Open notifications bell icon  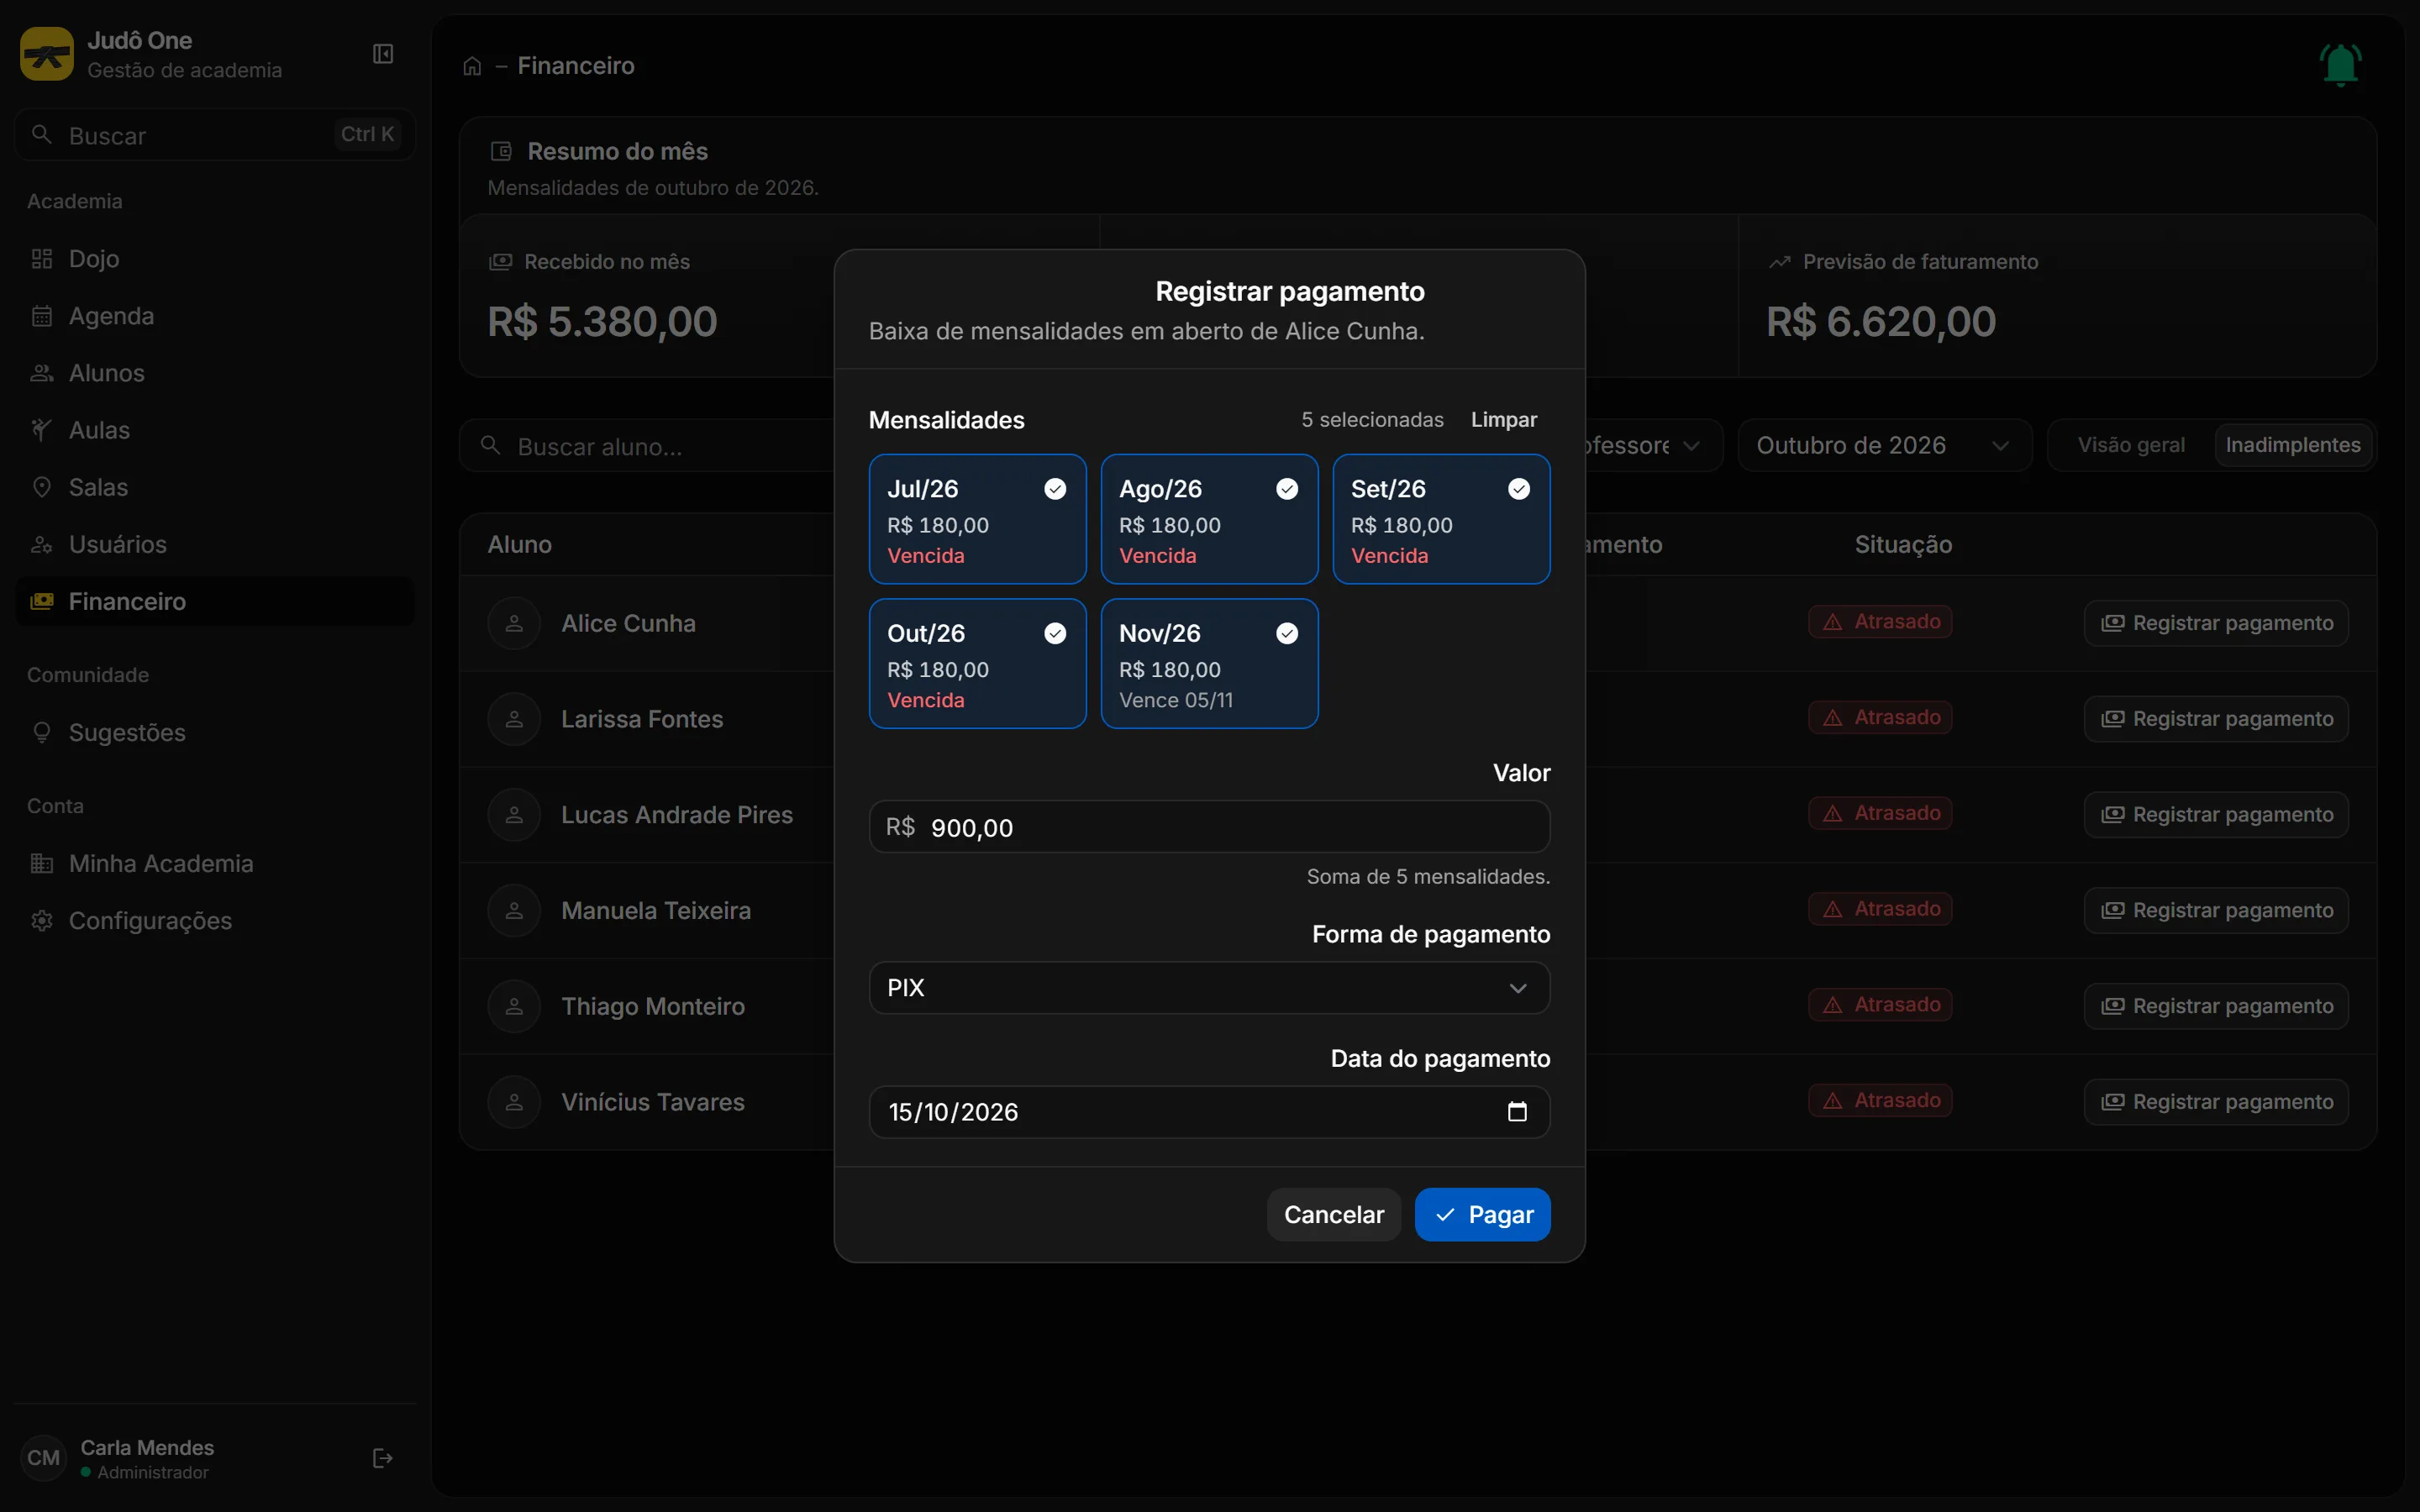tap(2340, 64)
